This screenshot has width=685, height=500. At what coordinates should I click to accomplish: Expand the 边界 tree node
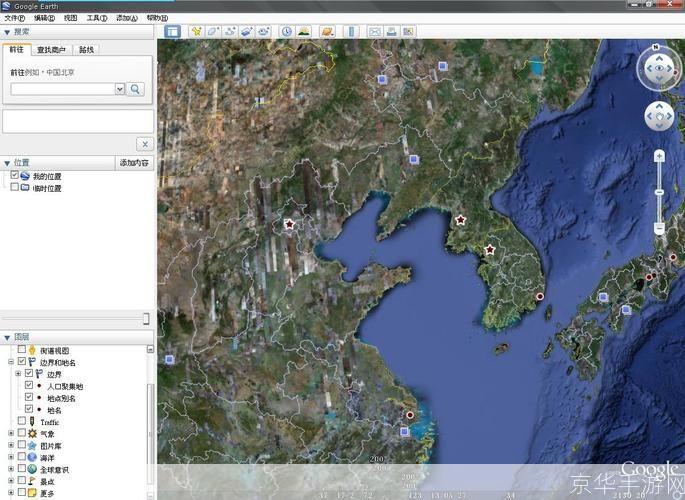(x=18, y=374)
